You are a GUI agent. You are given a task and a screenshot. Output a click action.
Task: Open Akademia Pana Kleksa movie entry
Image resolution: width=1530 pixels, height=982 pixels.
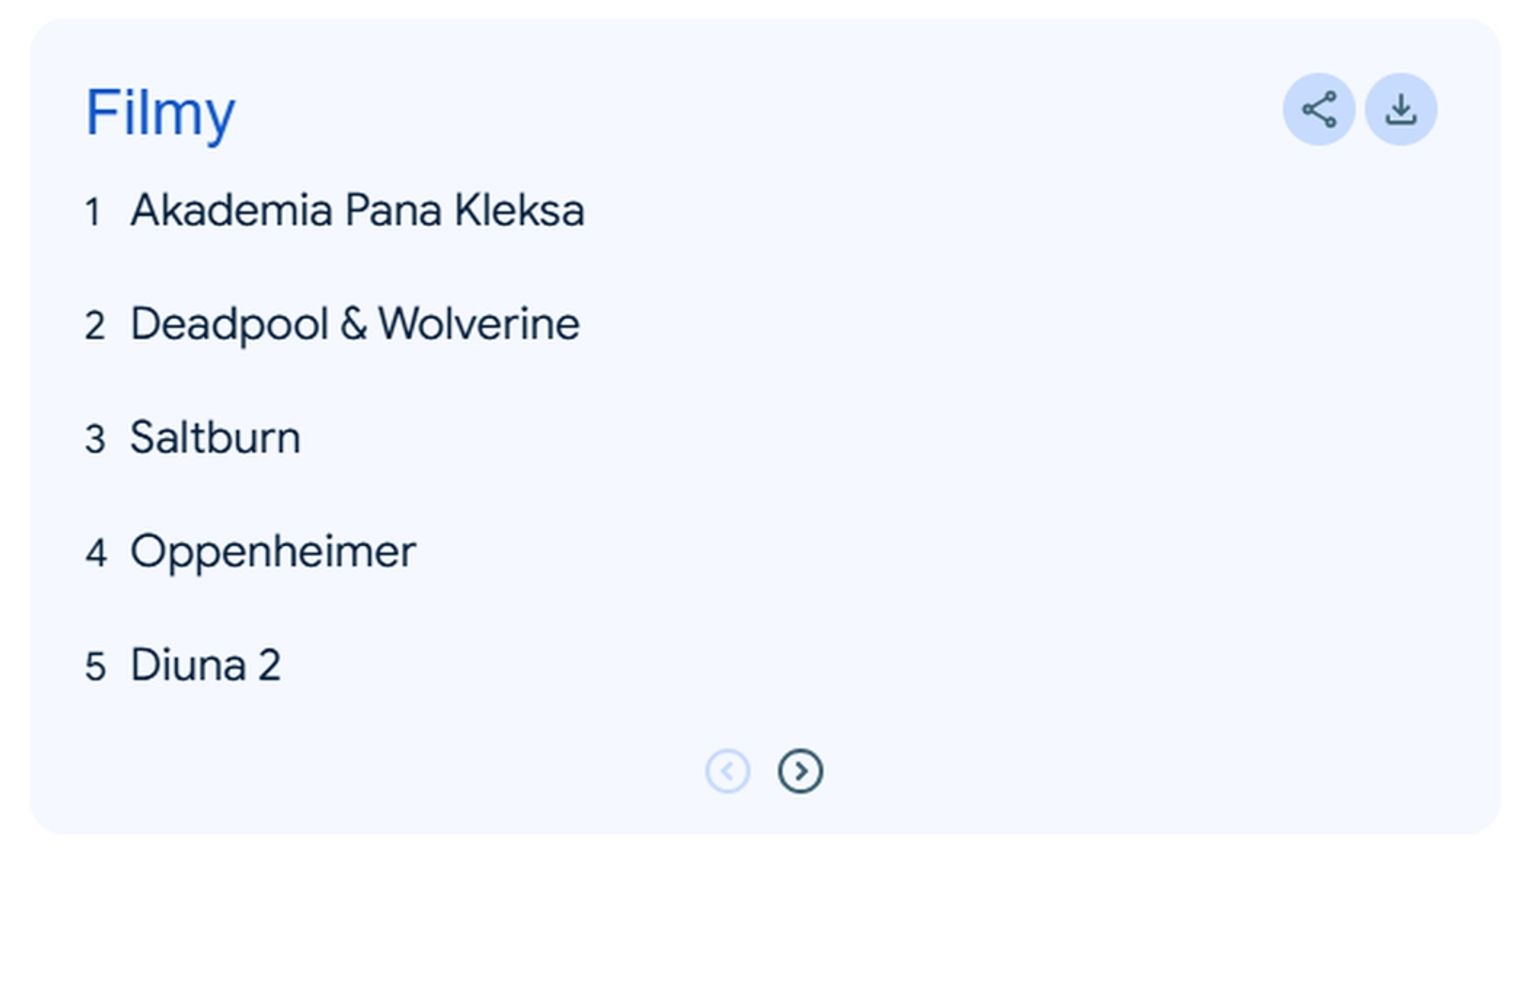356,211
